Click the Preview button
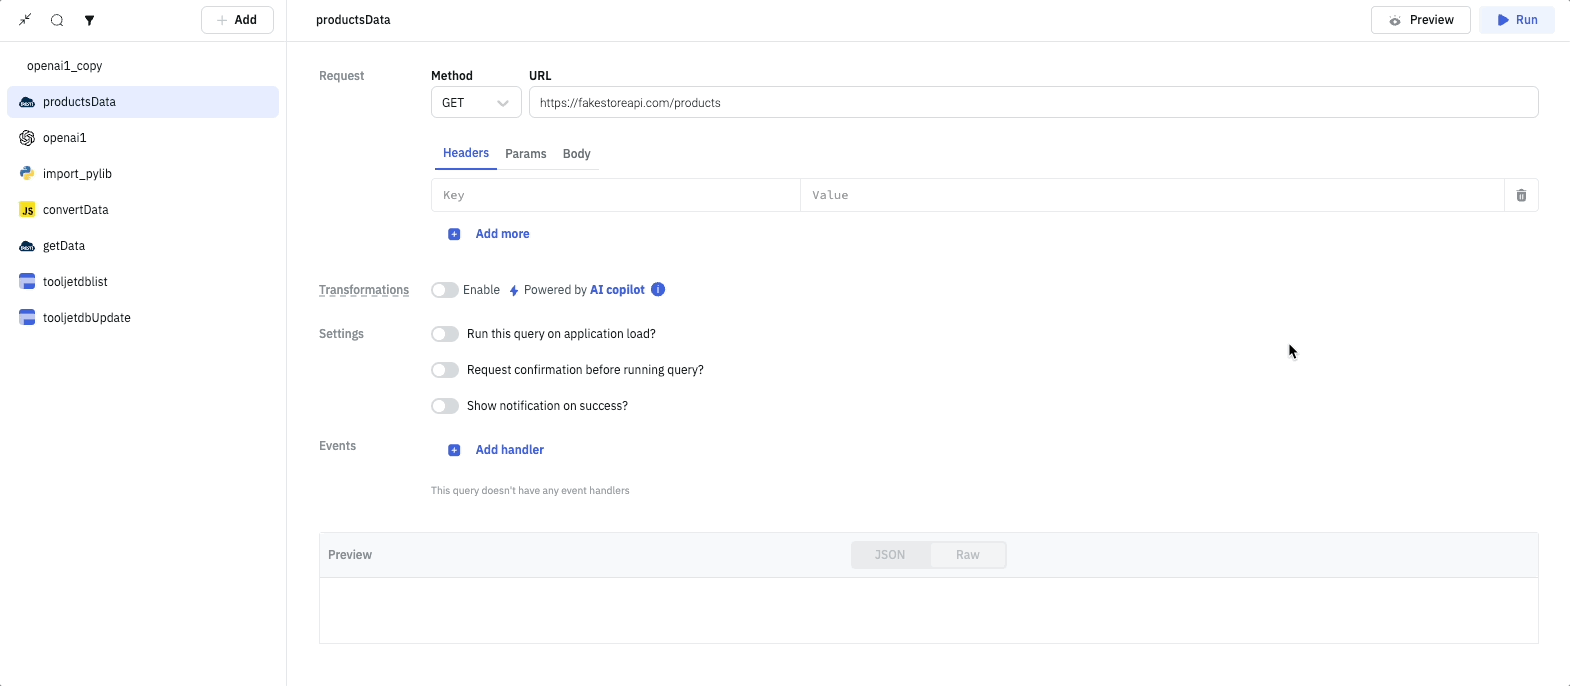The height and width of the screenshot is (686, 1570). [x=1420, y=20]
